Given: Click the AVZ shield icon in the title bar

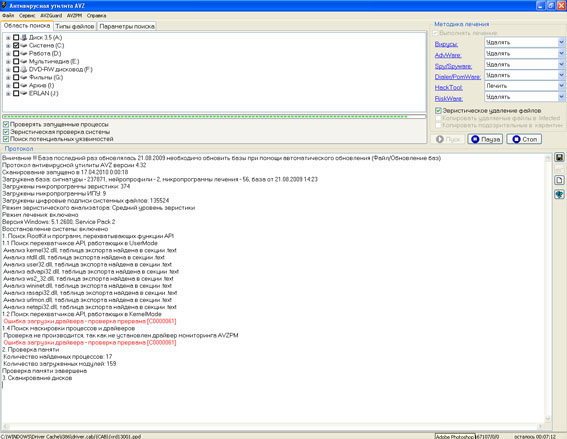Looking at the screenshot, I should [4, 5].
